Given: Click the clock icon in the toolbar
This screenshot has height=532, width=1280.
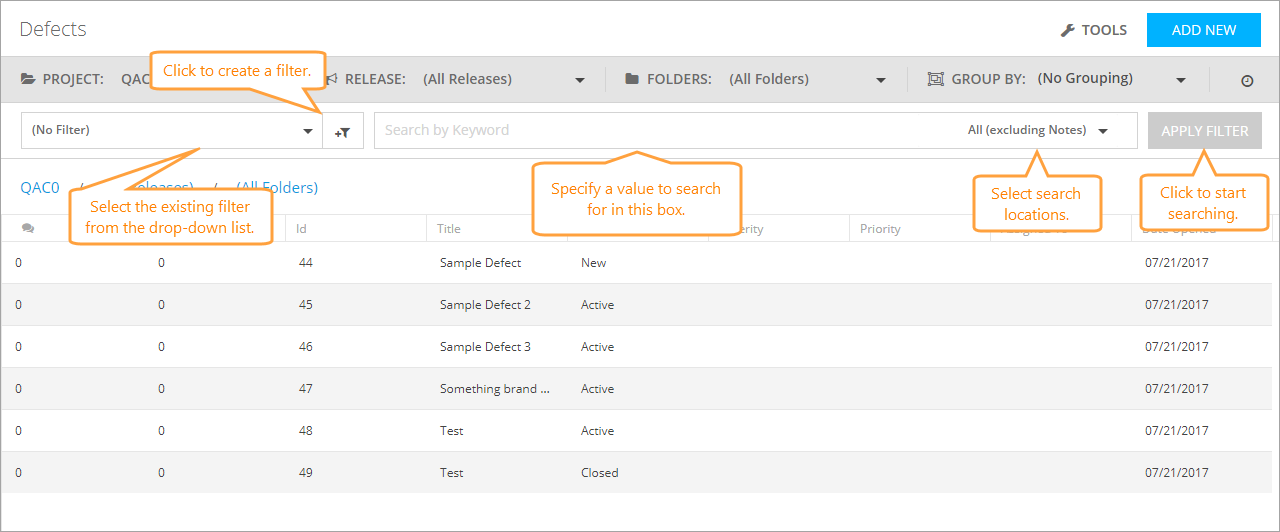Looking at the screenshot, I should (1247, 80).
